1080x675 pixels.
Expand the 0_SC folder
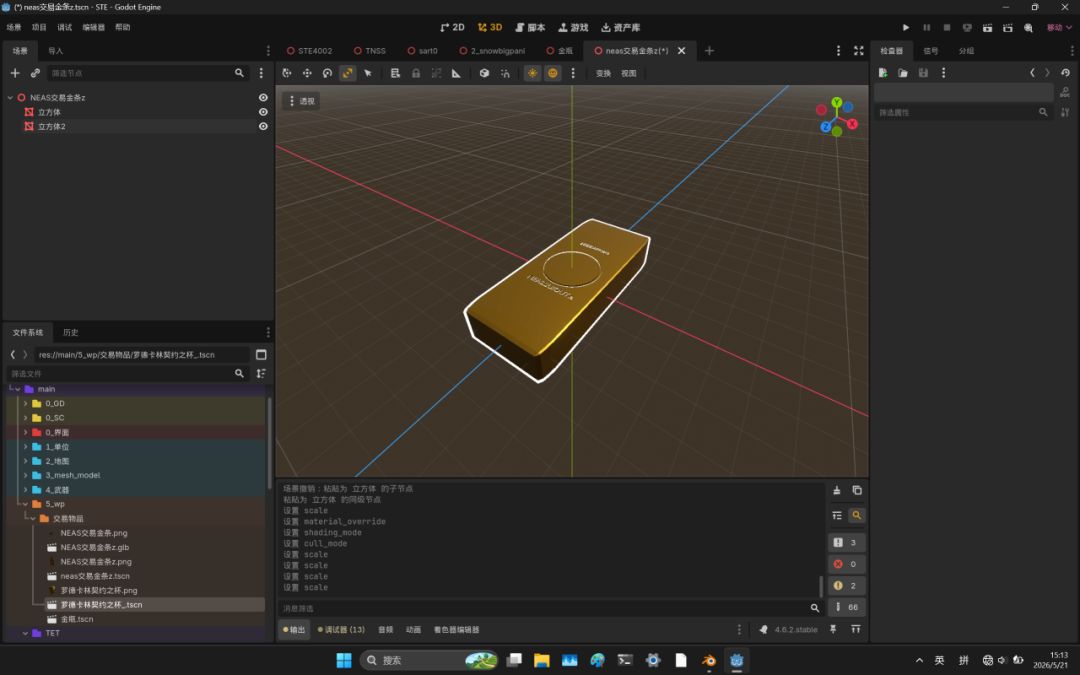tap(25, 418)
